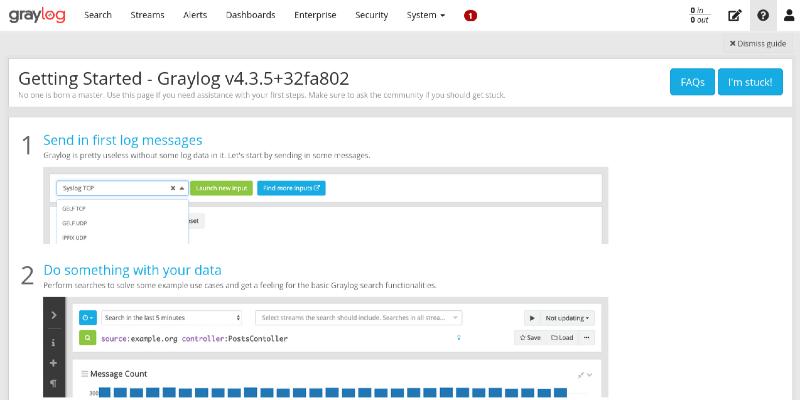Click the green search magnifier icon
Image resolution: width=800 pixels, height=400 pixels.
87,338
